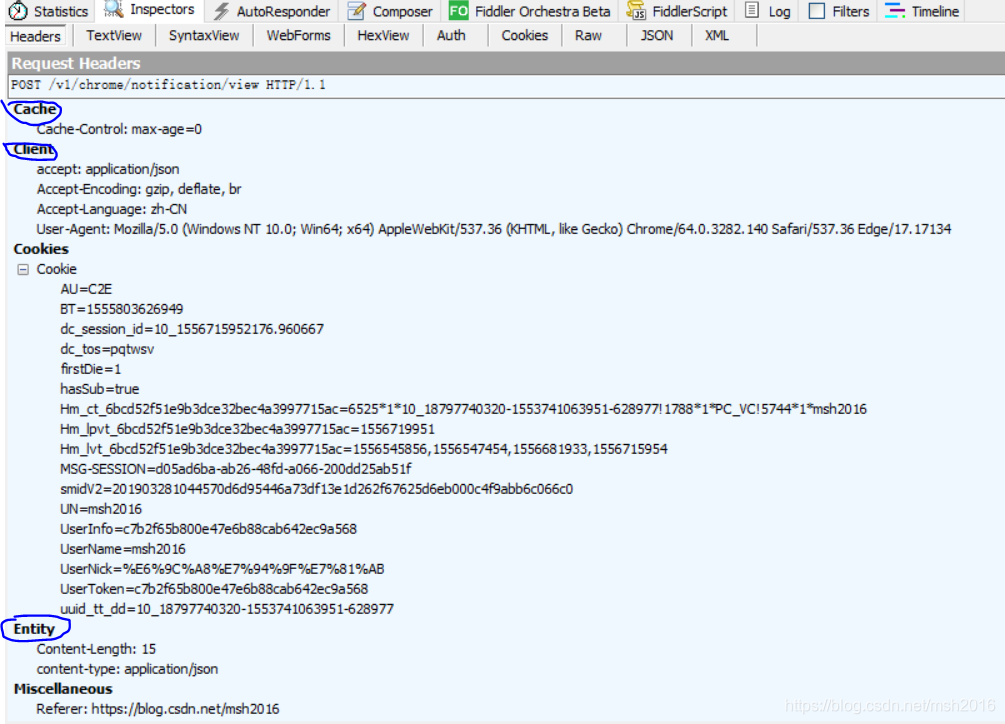This screenshot has width=1005, height=724.
Task: Collapse the Cookie tree node
Action: pos(23,270)
